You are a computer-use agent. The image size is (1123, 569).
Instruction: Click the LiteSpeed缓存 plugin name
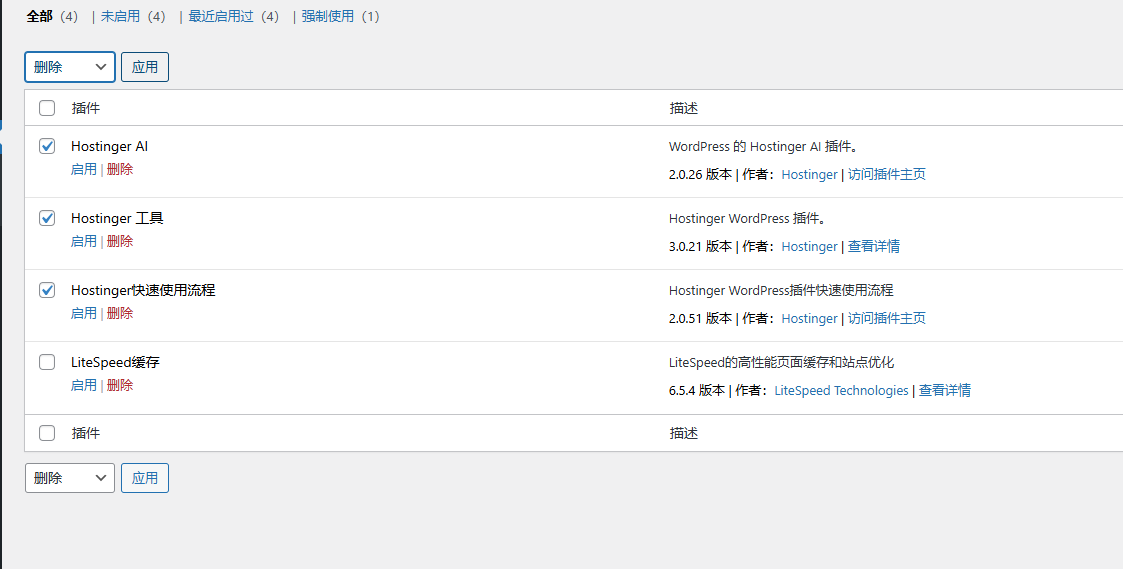(115, 362)
